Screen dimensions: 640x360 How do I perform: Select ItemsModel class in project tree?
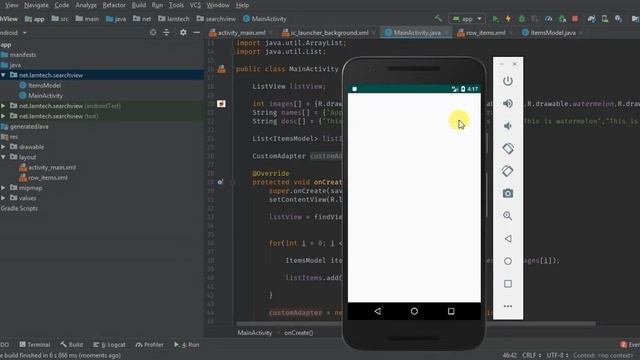tap(44, 85)
